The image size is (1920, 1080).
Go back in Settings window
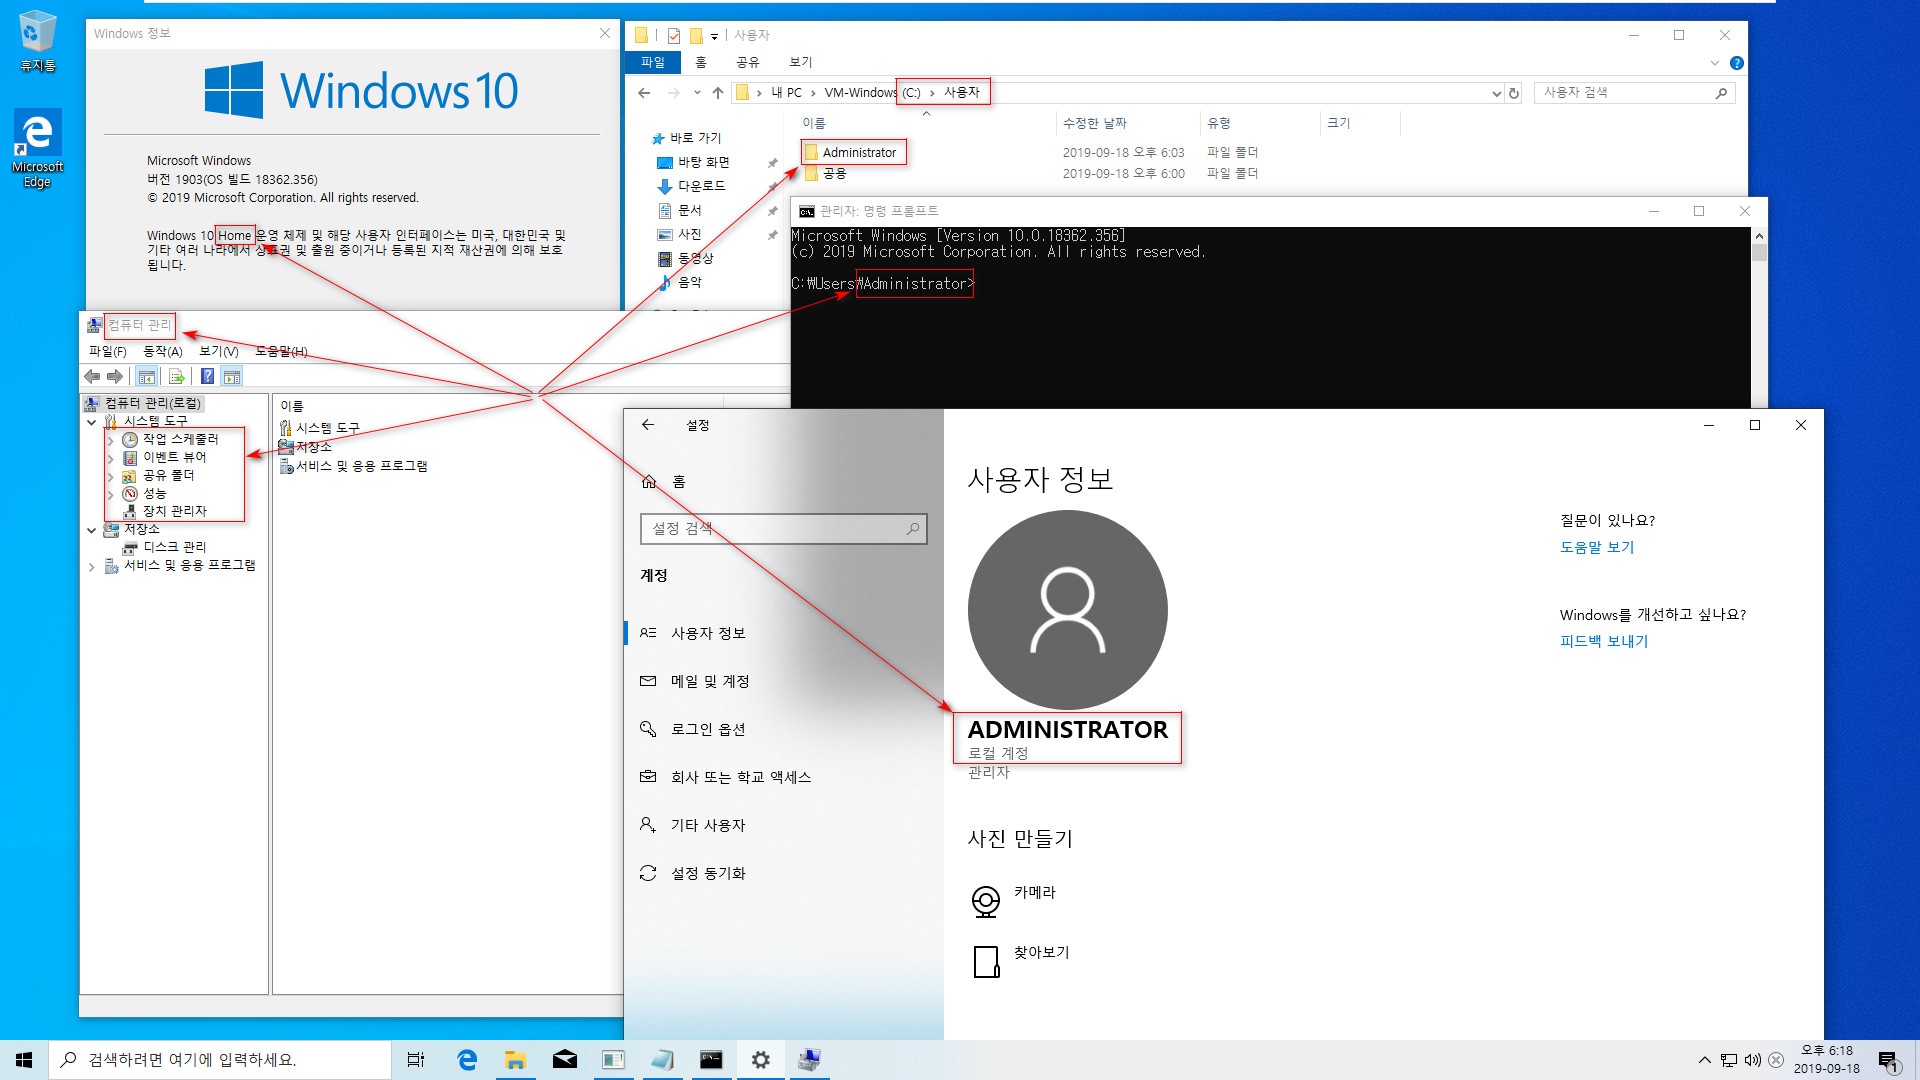click(x=648, y=425)
